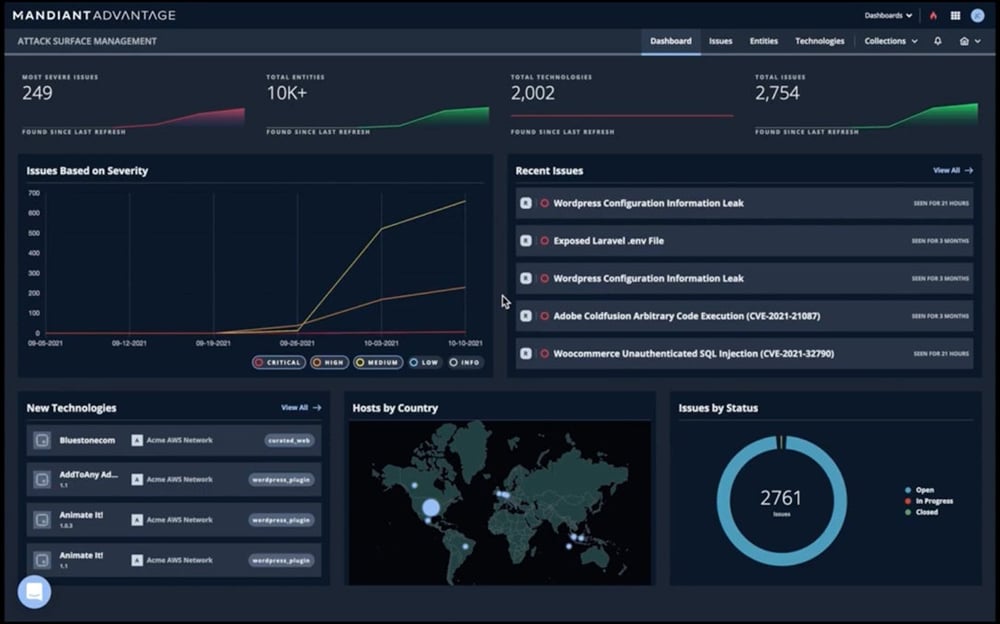Image resolution: width=1000 pixels, height=624 pixels.
Task: Toggle the Critical severity legend filter
Action: pyautogui.click(x=278, y=362)
